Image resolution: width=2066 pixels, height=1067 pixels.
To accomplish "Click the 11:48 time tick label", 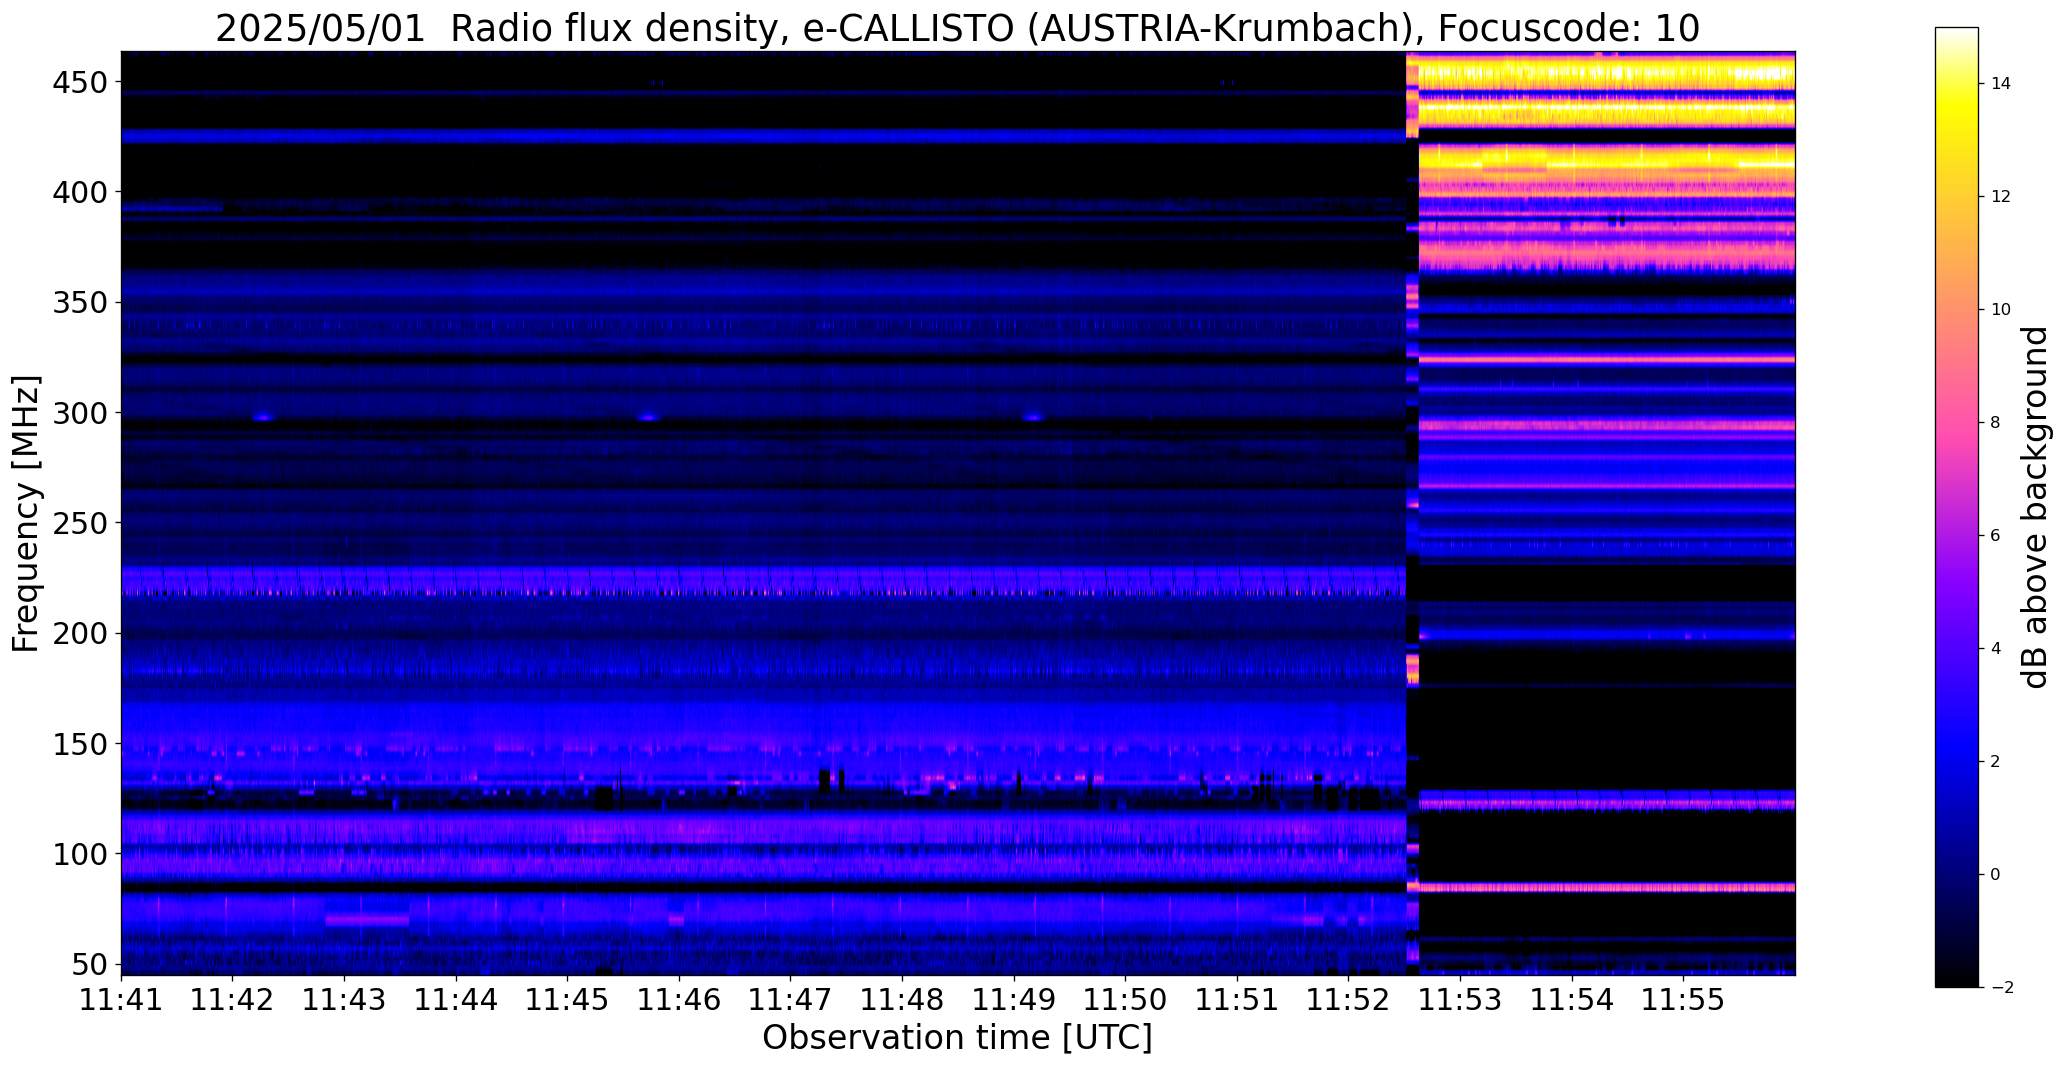I will (902, 999).
